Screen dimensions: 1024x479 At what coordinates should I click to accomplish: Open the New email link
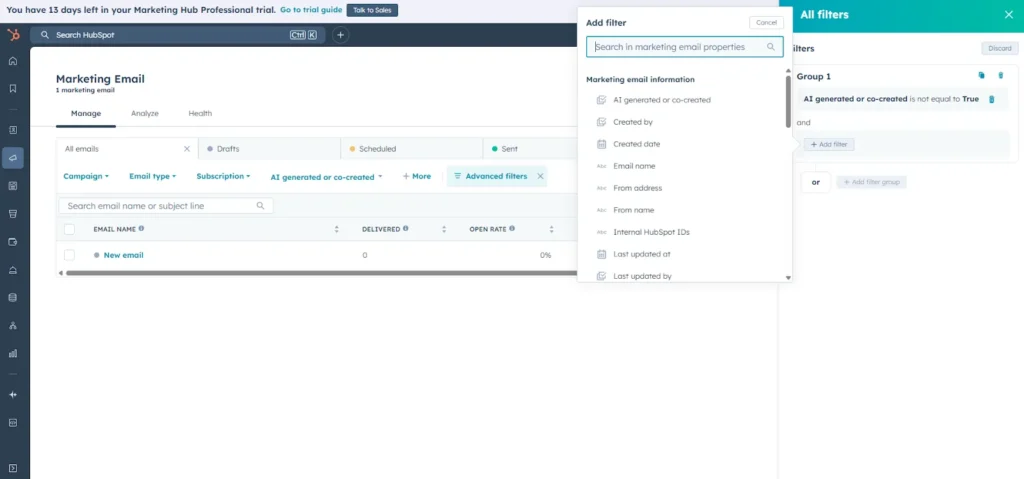tap(123, 256)
